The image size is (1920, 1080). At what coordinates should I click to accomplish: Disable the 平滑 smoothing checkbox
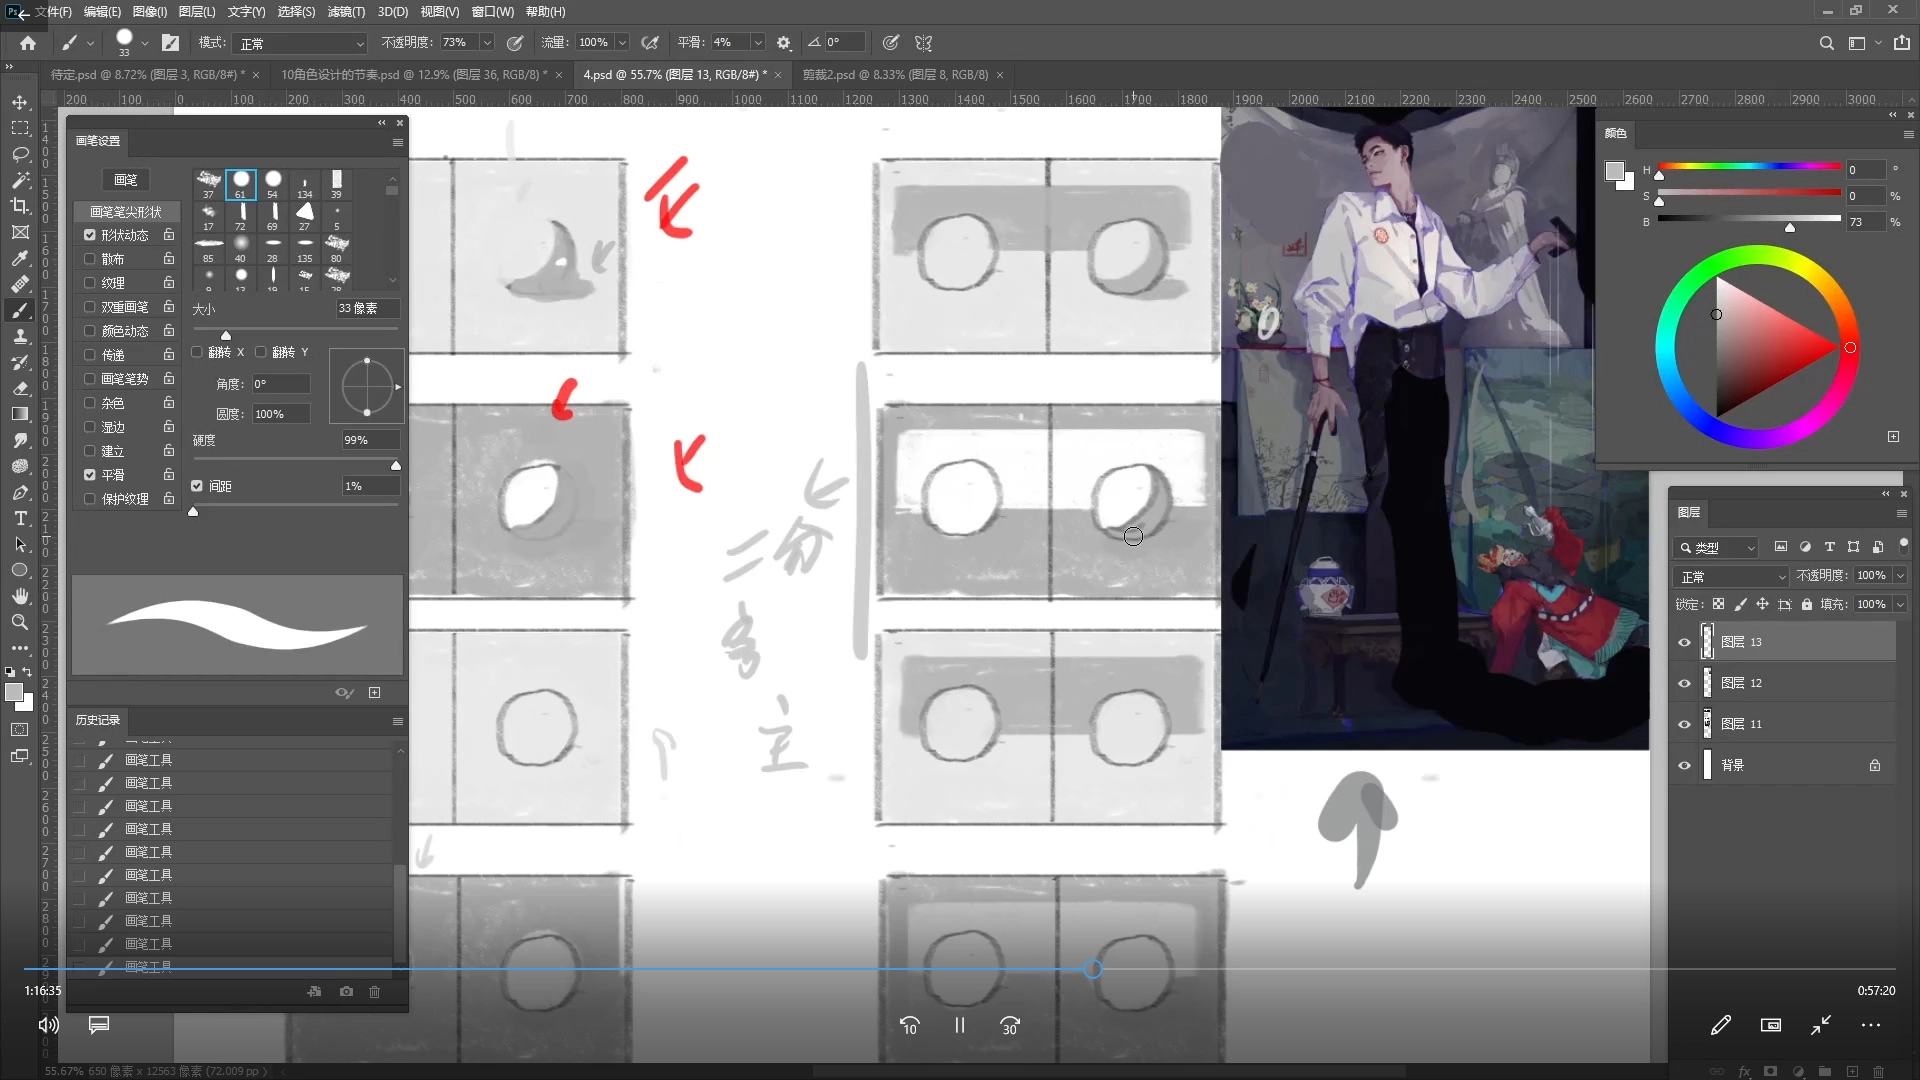[90, 475]
